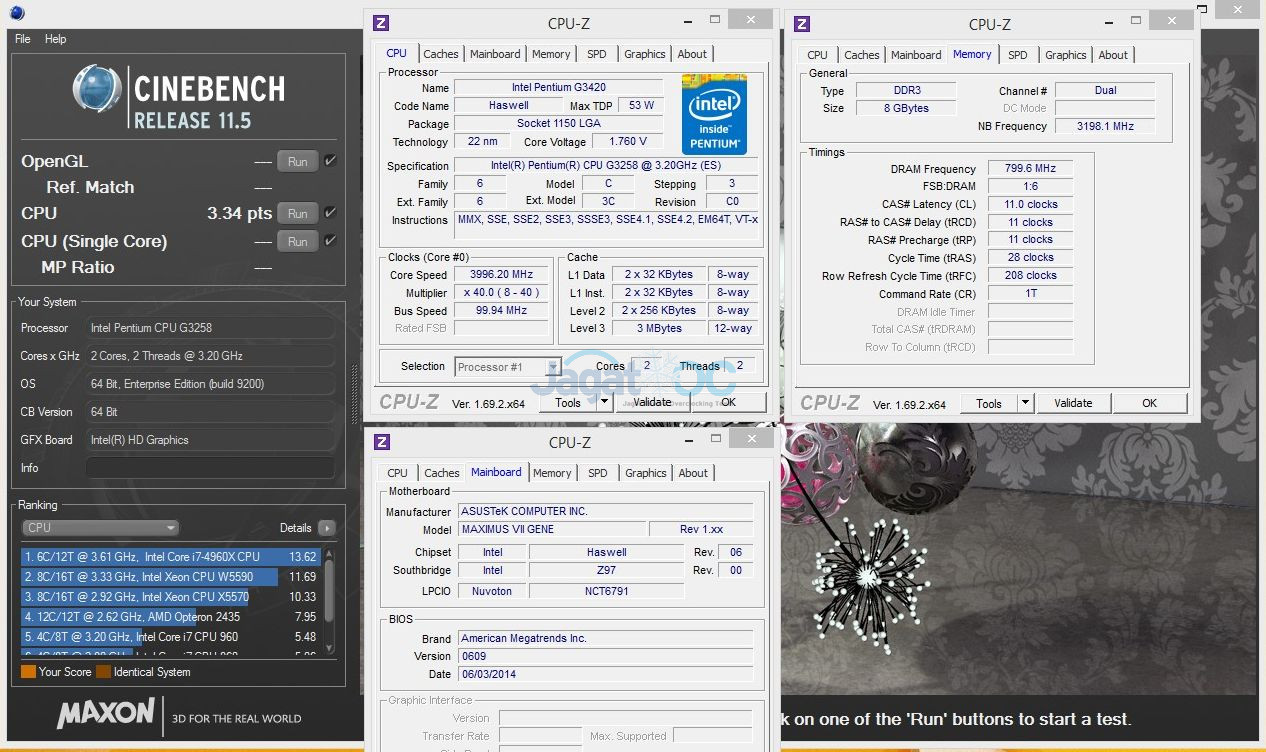Open About tab in Mainboard window
The width and height of the screenshot is (1266, 752).
point(693,473)
